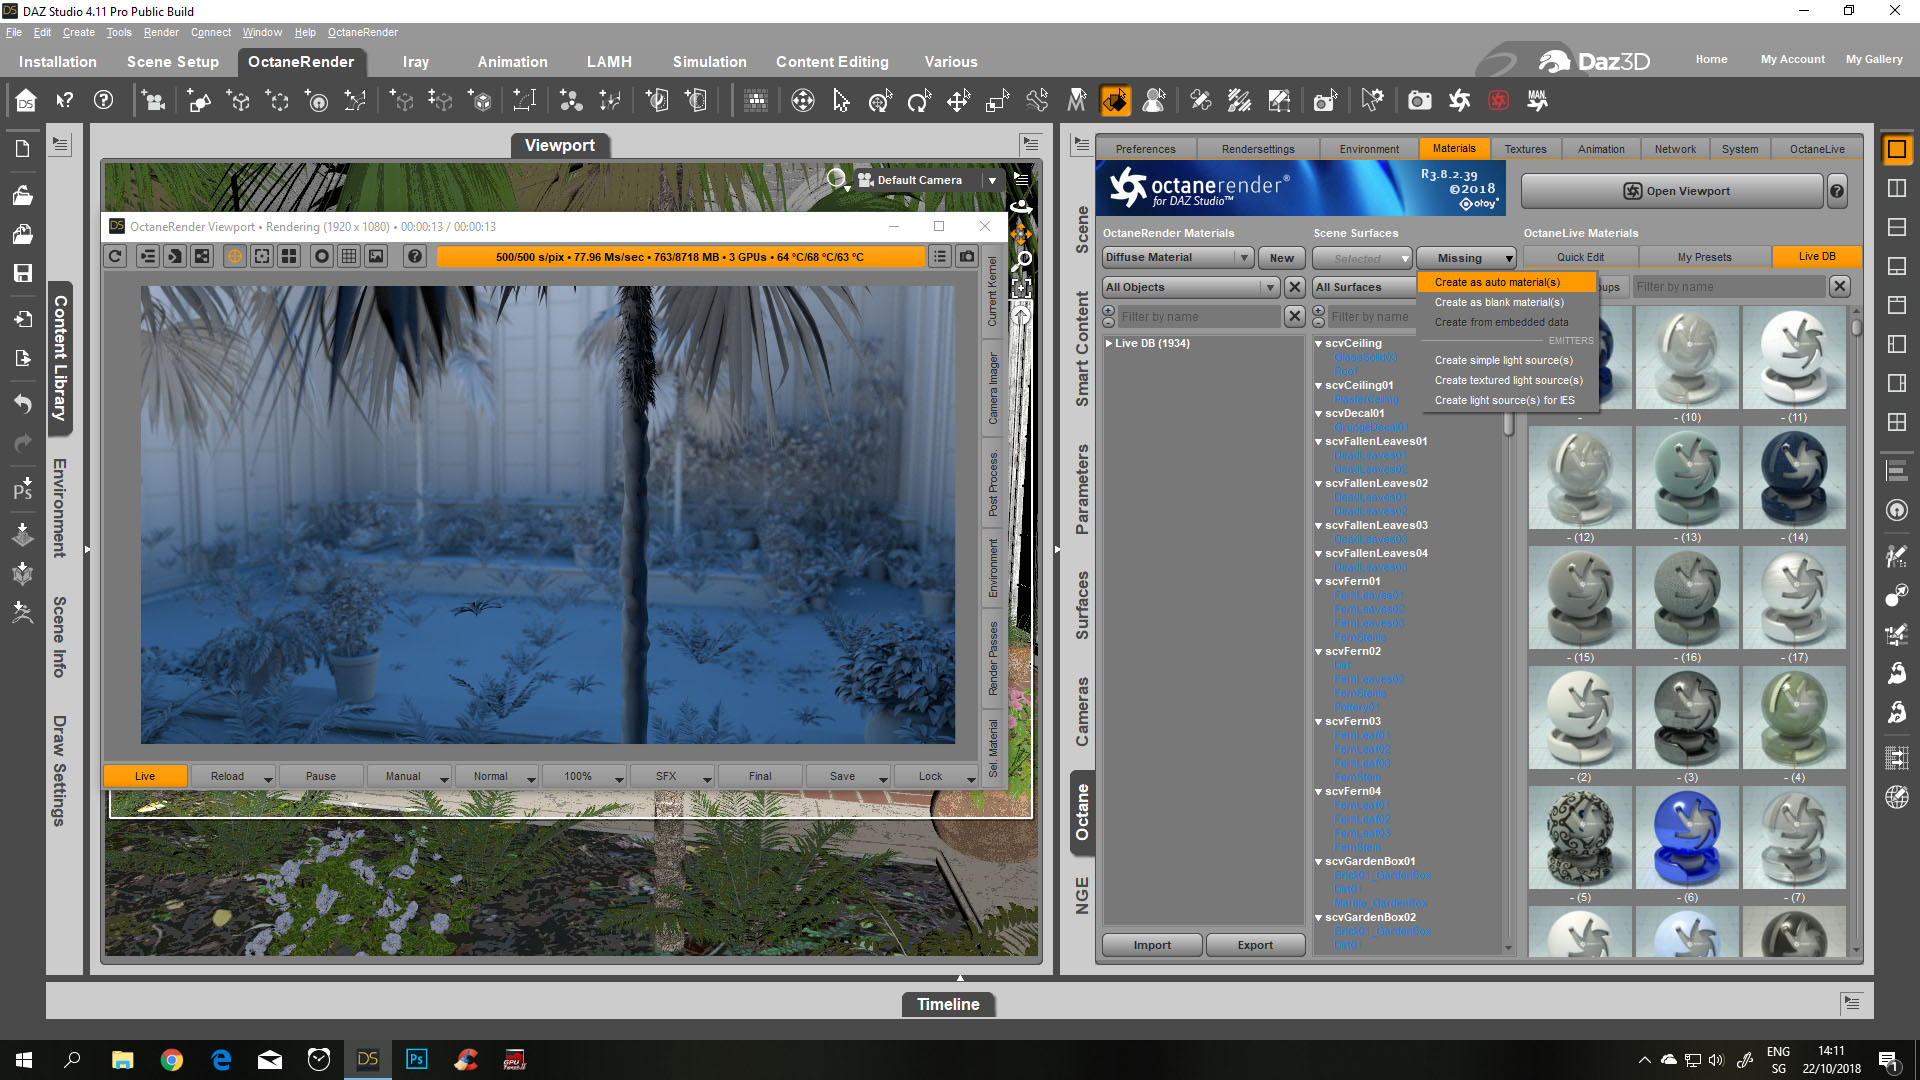1920x1080 pixels.
Task: Select the blue glass material thumbnail (6)
Action: (x=1689, y=838)
